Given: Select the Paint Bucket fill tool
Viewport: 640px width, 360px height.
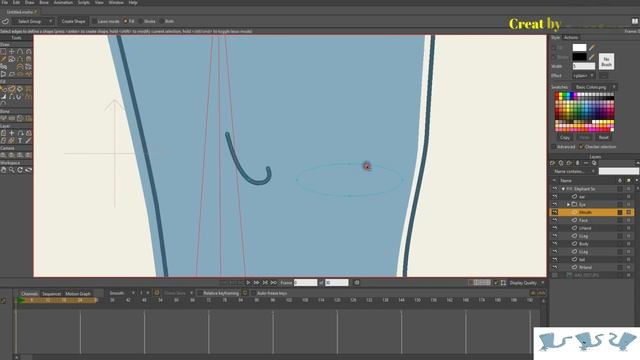Looking at the screenshot, I should tap(20, 89).
